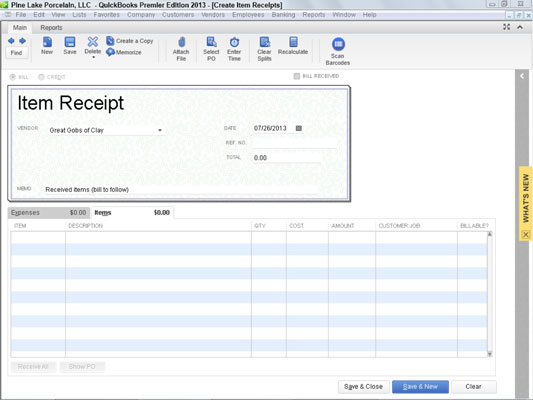Click the items table vertical scrollbar
The image size is (533, 400).
click(x=490, y=294)
